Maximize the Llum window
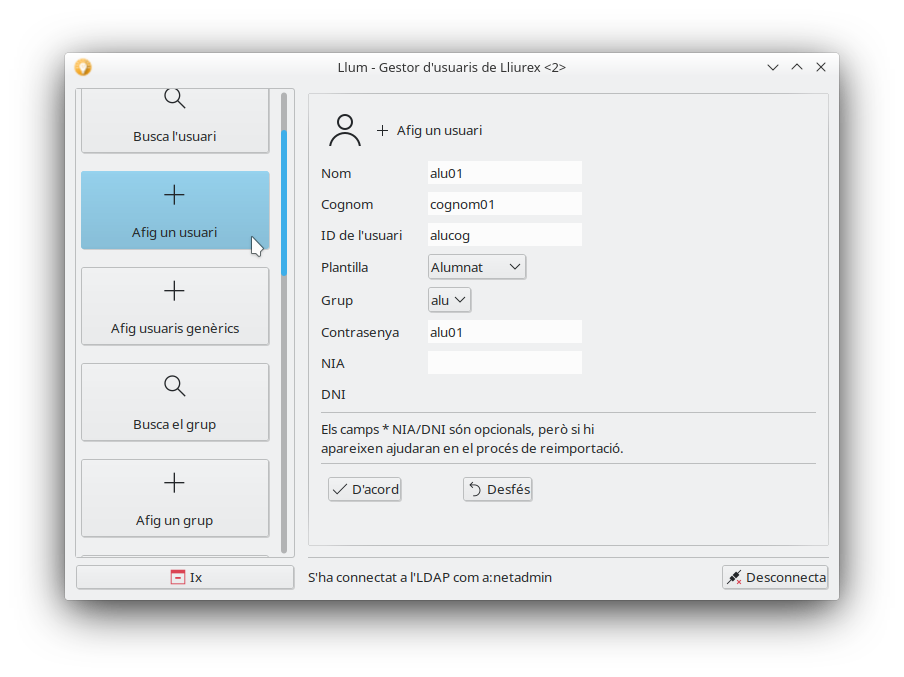Screen dimensions: 904x677 point(797,67)
